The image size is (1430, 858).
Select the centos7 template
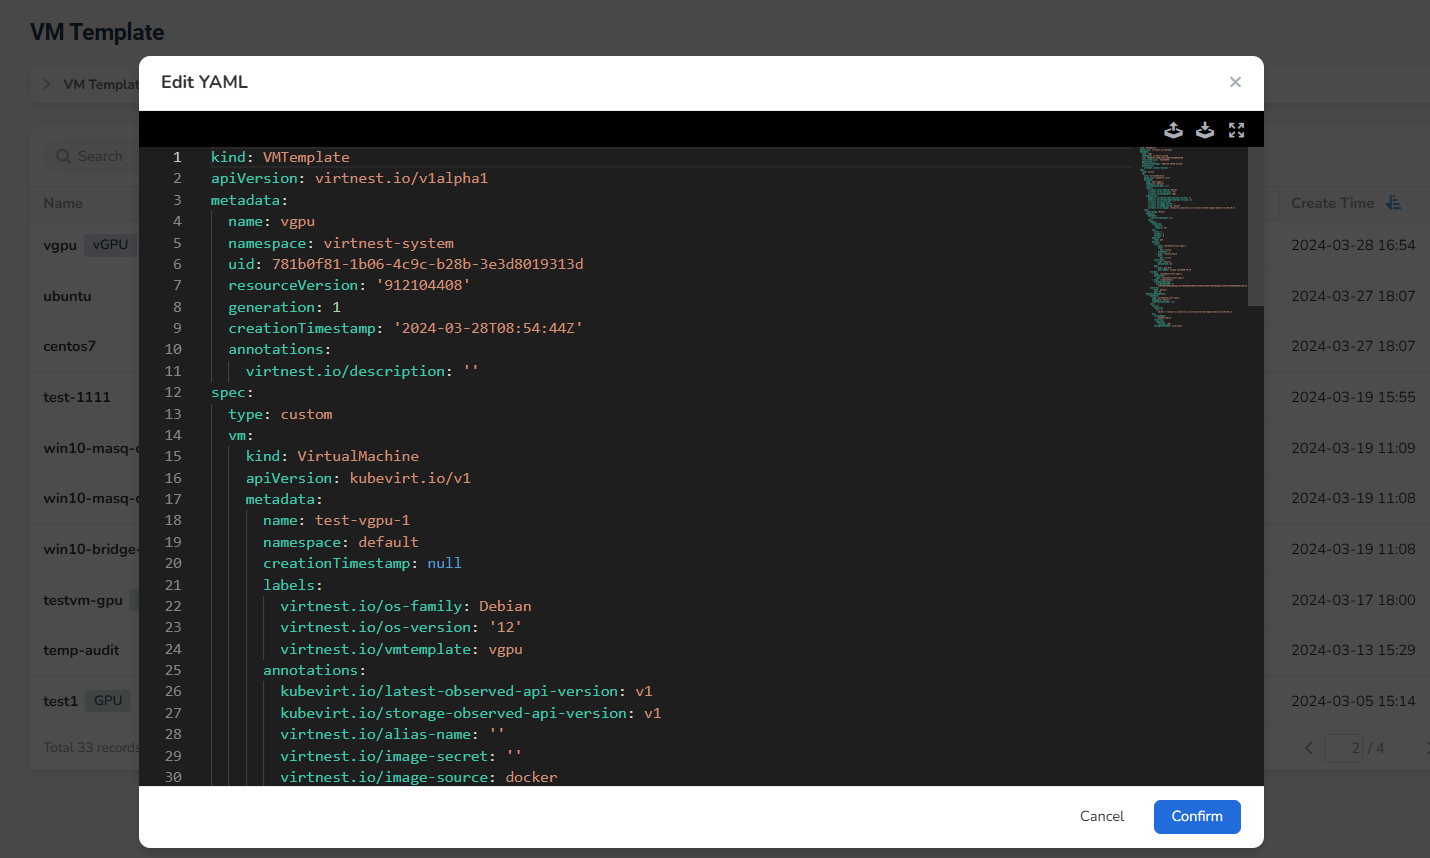coord(69,345)
